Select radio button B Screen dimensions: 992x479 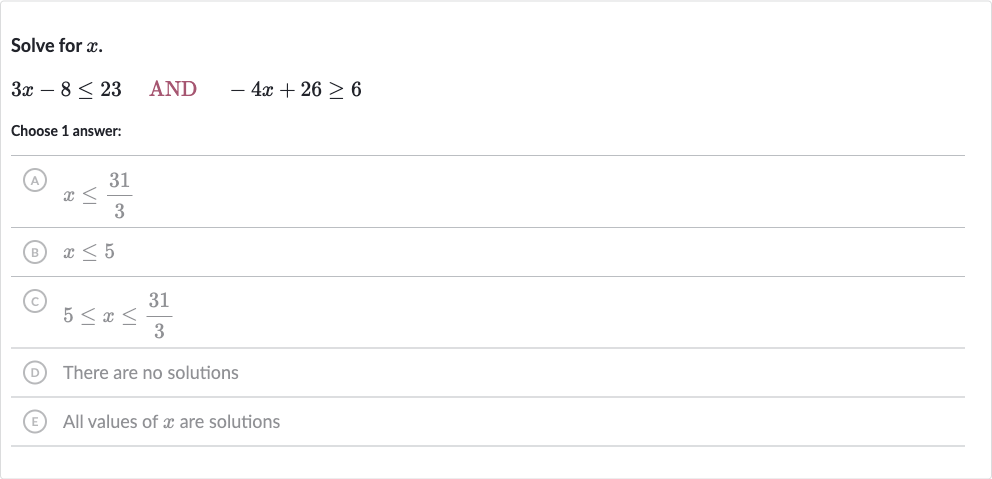(35, 252)
